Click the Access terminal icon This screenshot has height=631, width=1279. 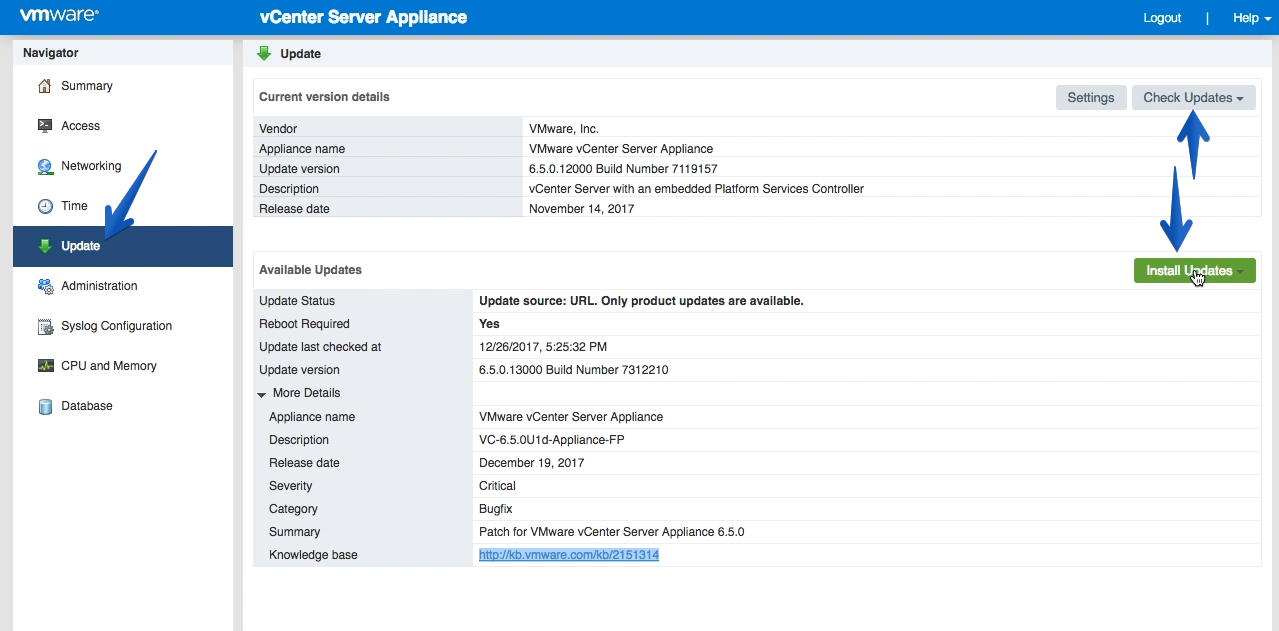[44, 126]
